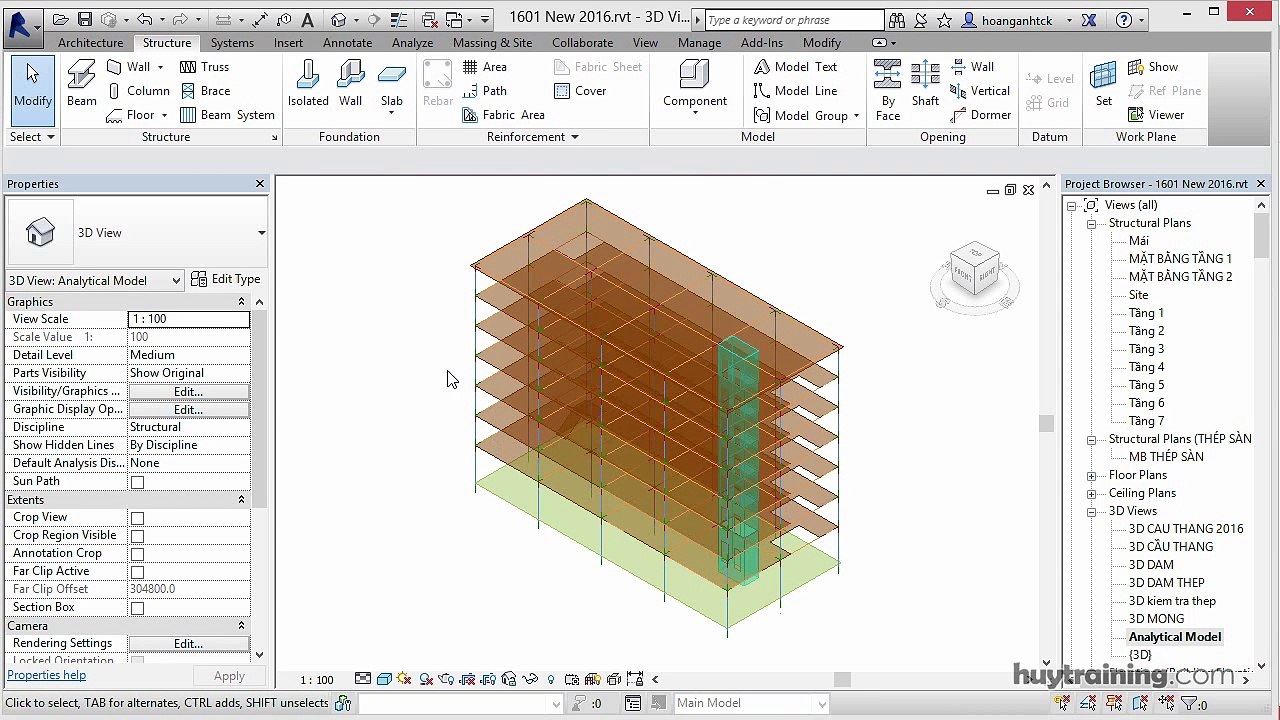The image size is (1280, 720).
Task: Expand the Floor Plans tree node
Action: pyautogui.click(x=1092, y=476)
